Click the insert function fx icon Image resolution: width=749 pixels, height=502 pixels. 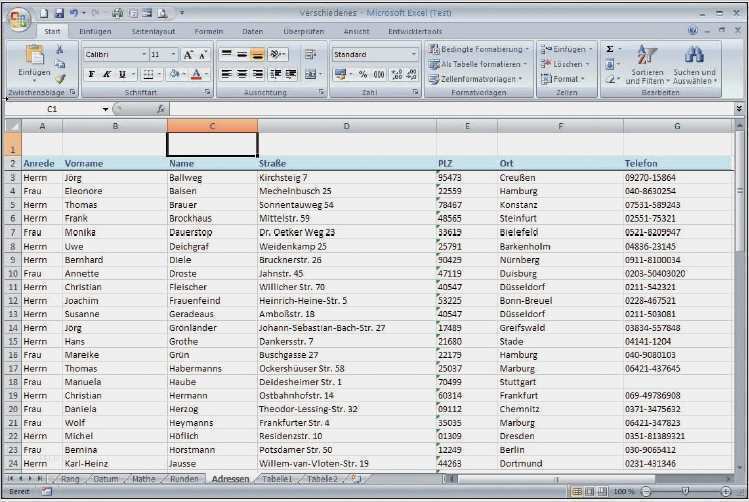tap(160, 108)
